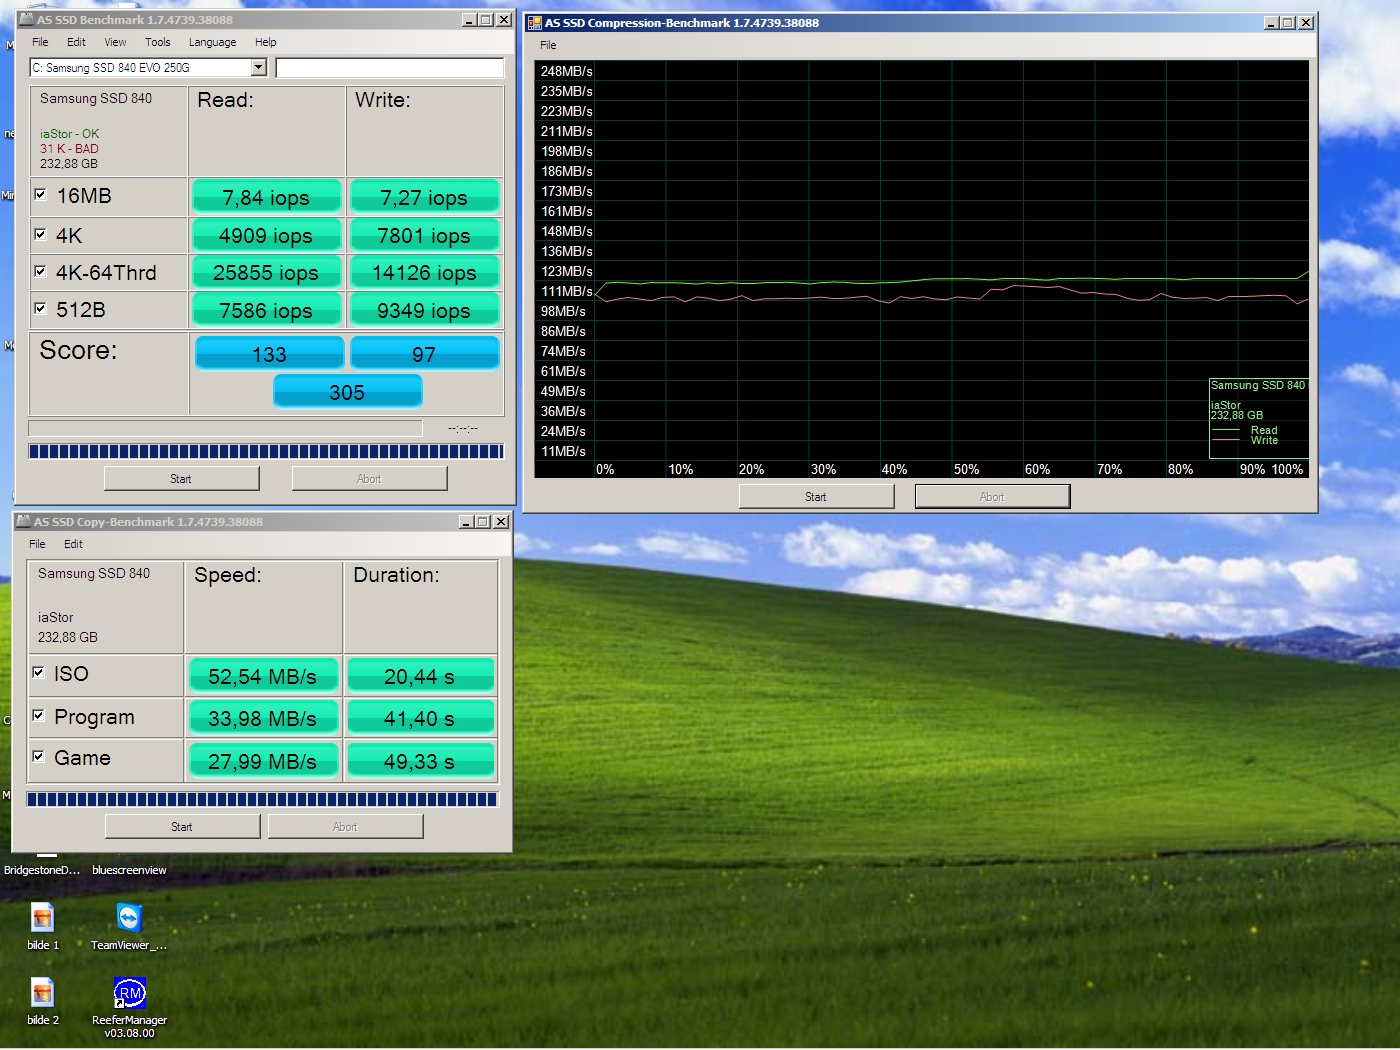
Task: Click Abort in AS SSD Benchmark window
Action: pos(369,479)
